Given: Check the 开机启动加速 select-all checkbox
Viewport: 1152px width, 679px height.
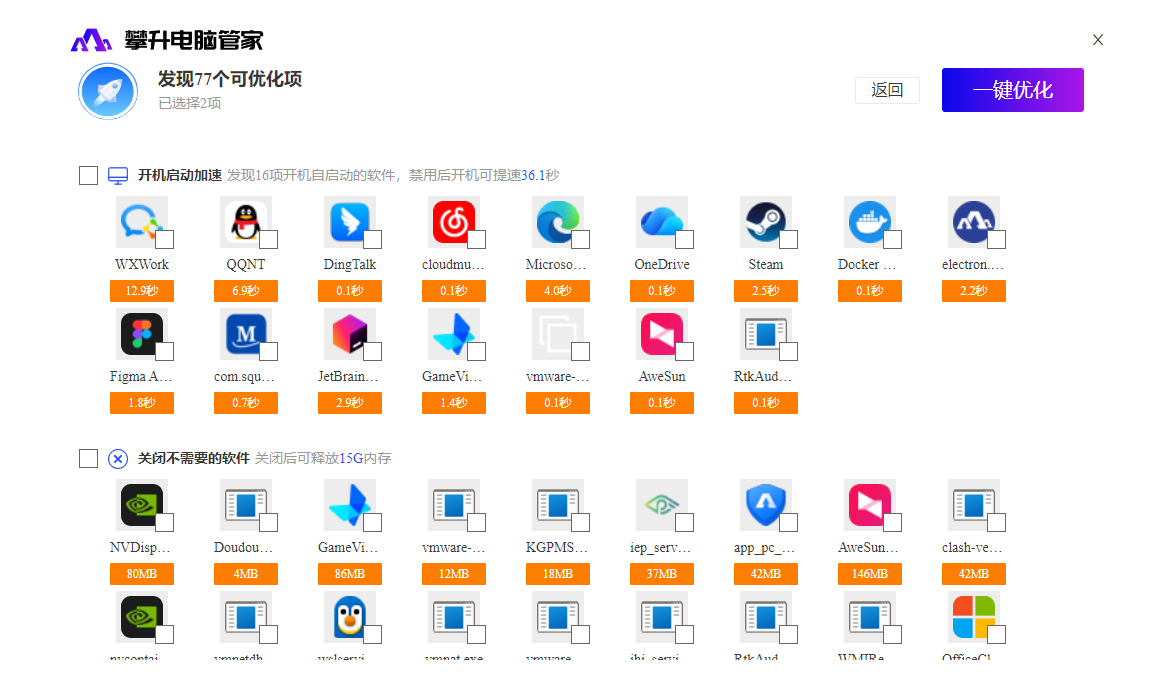Looking at the screenshot, I should (89, 176).
